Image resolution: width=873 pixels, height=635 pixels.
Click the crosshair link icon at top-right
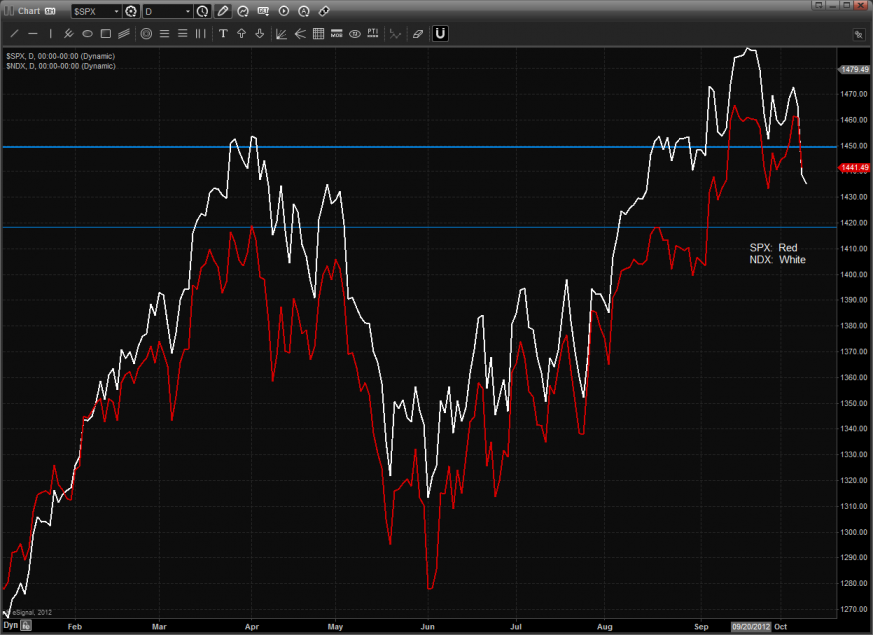coord(859,35)
